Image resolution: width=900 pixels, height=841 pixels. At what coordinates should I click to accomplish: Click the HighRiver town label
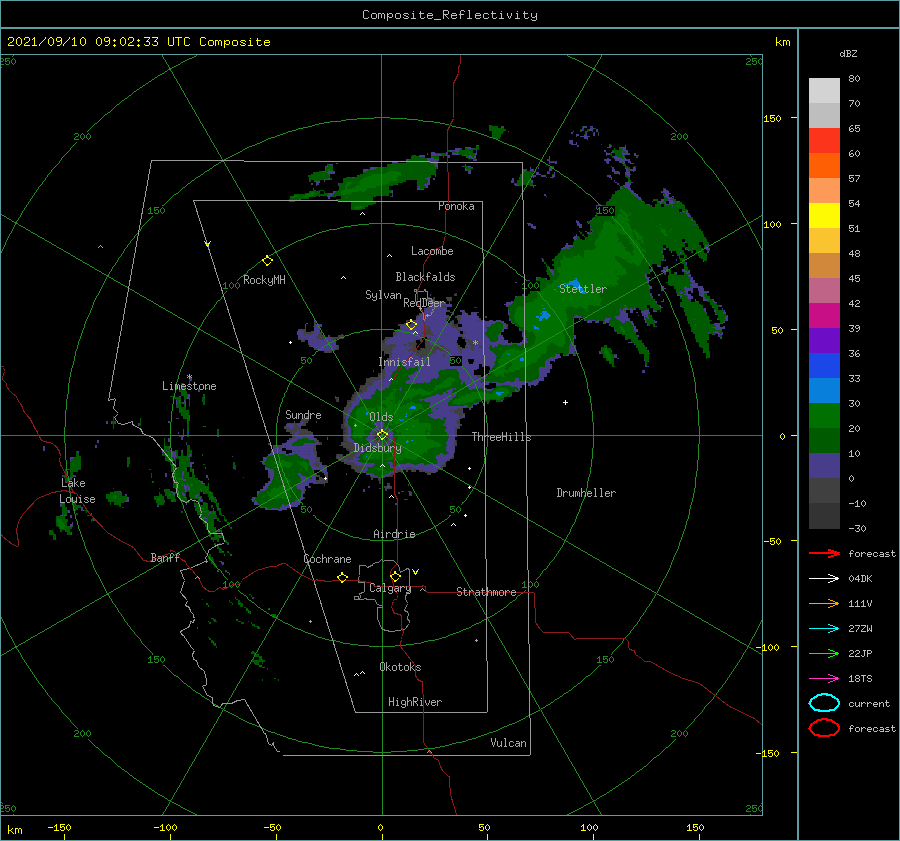click(x=415, y=702)
